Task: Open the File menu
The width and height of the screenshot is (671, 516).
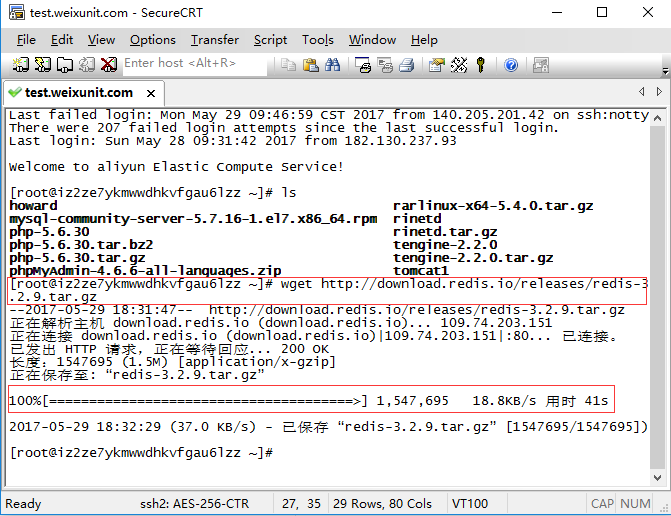Action: click(26, 40)
